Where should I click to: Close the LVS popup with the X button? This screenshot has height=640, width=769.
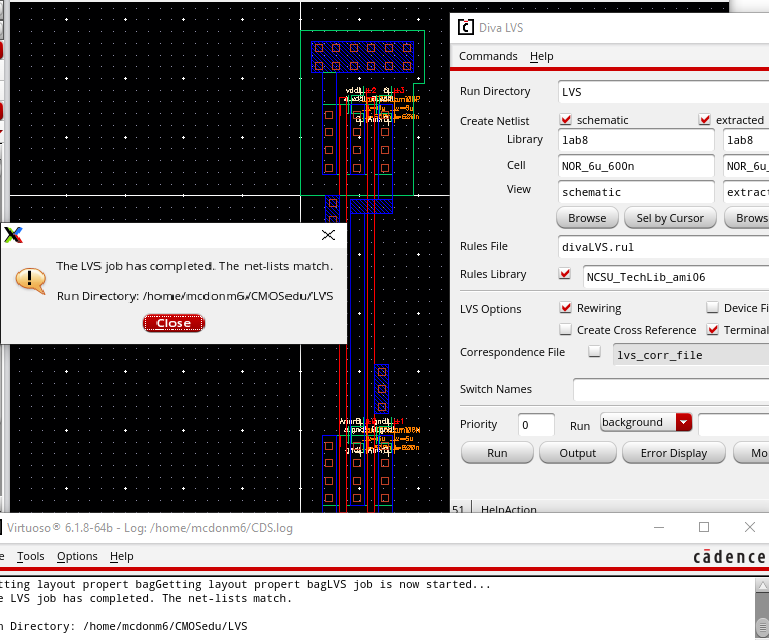(328, 235)
